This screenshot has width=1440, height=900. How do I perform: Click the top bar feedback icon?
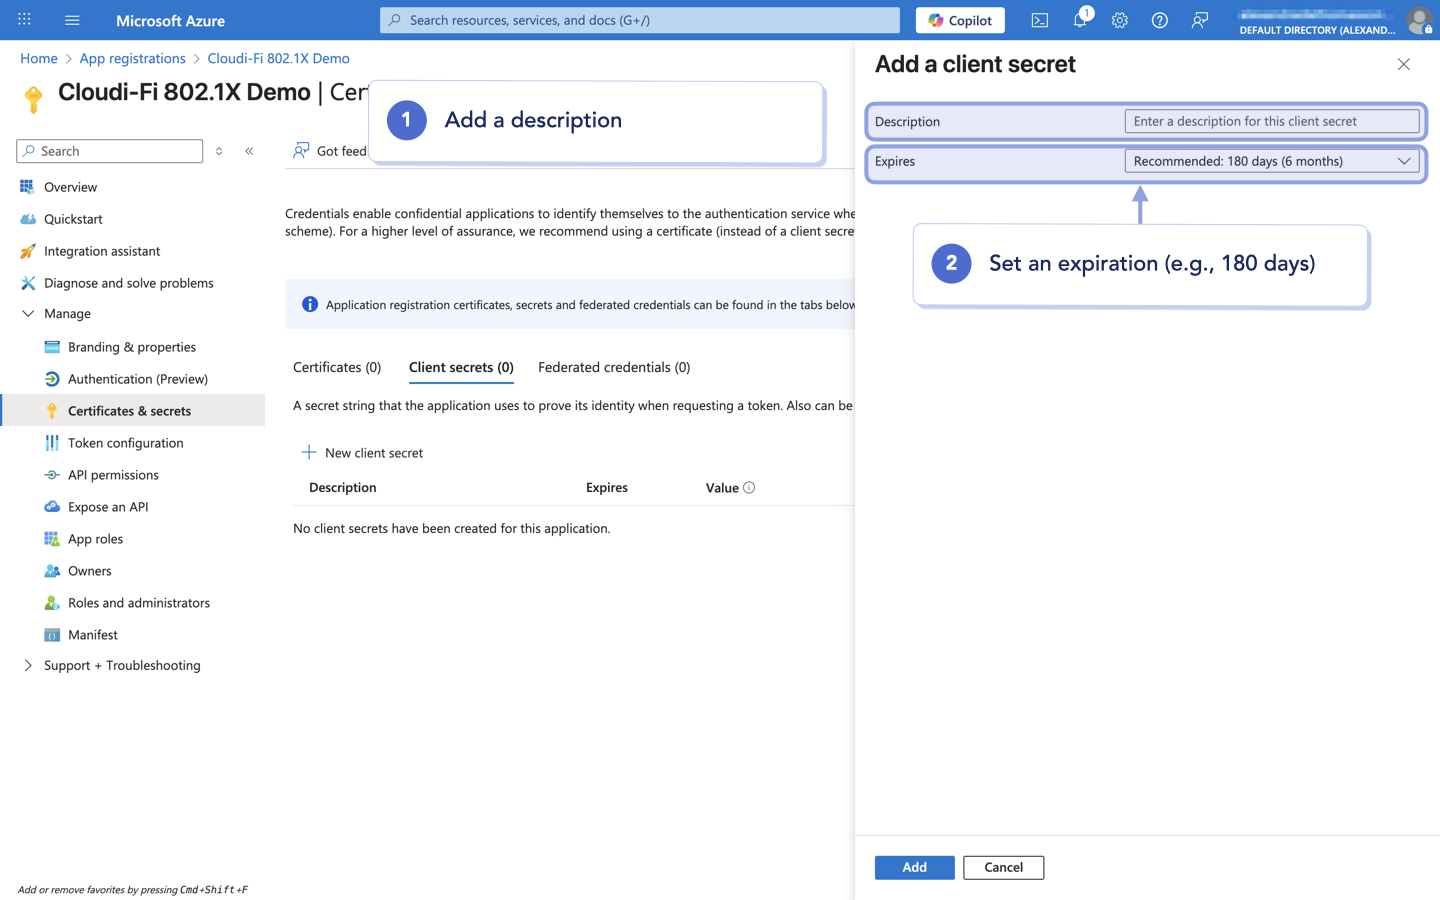(x=1200, y=20)
